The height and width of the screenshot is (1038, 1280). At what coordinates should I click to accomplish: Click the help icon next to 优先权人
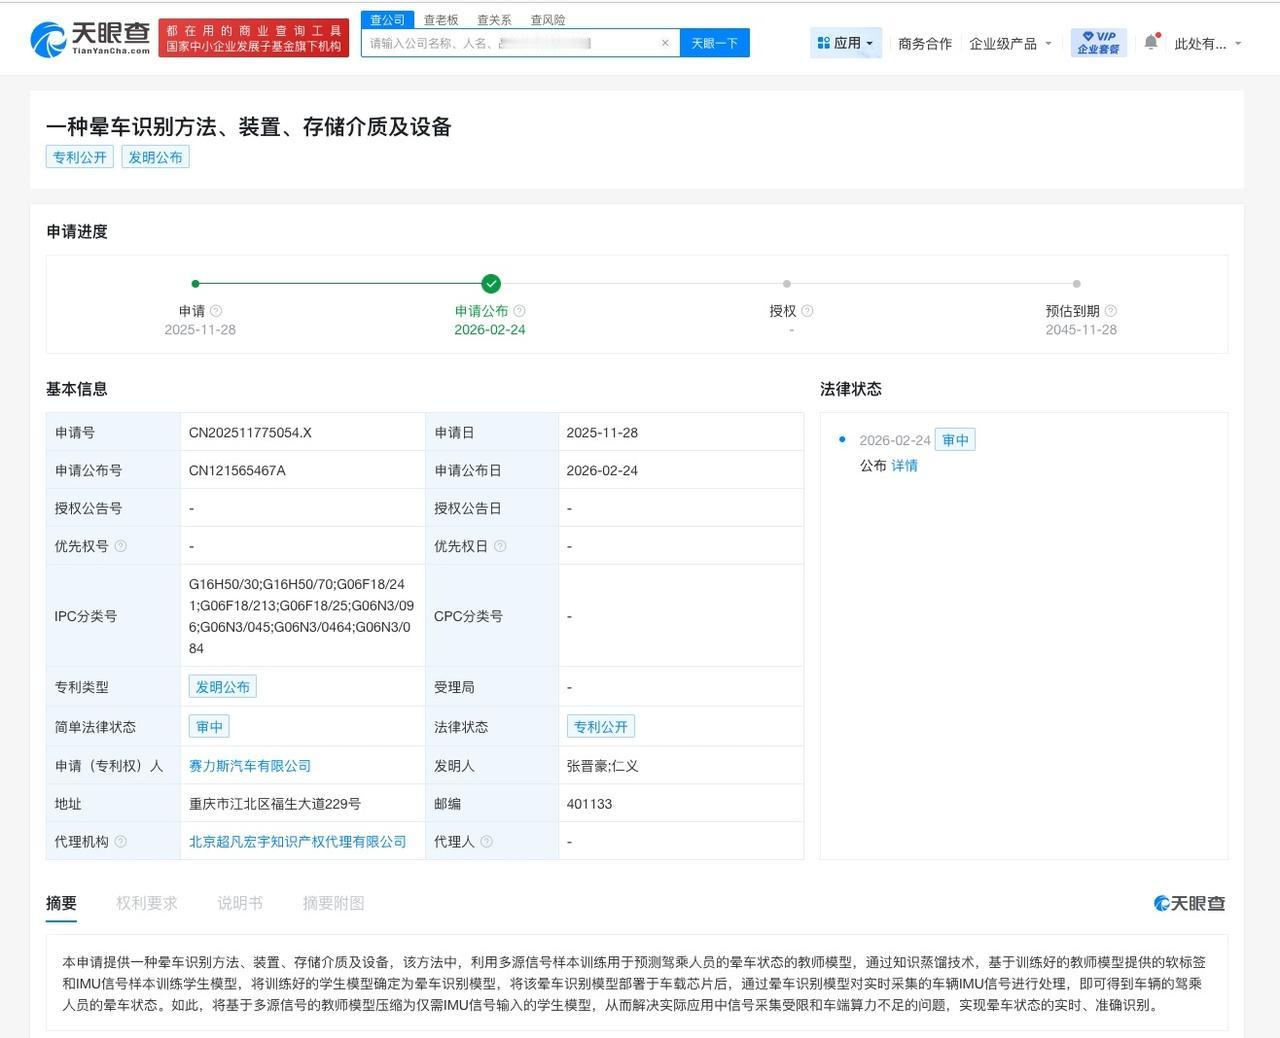tap(122, 545)
